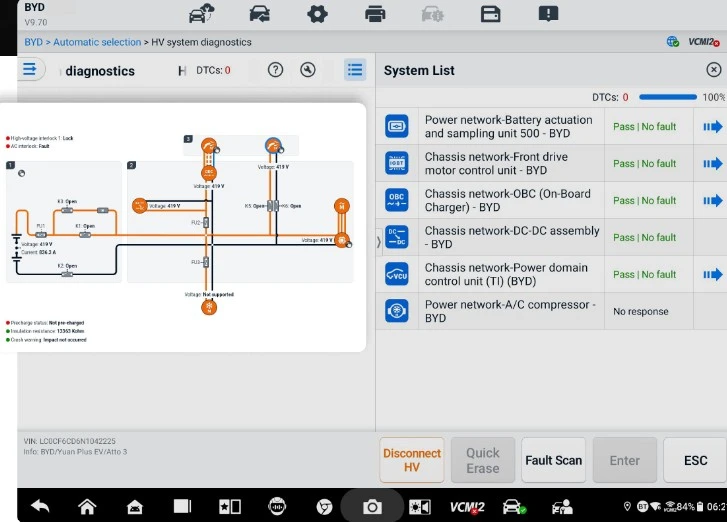Click the vehicle connected car icon
The height and width of the screenshot is (522, 727).
click(x=514, y=507)
